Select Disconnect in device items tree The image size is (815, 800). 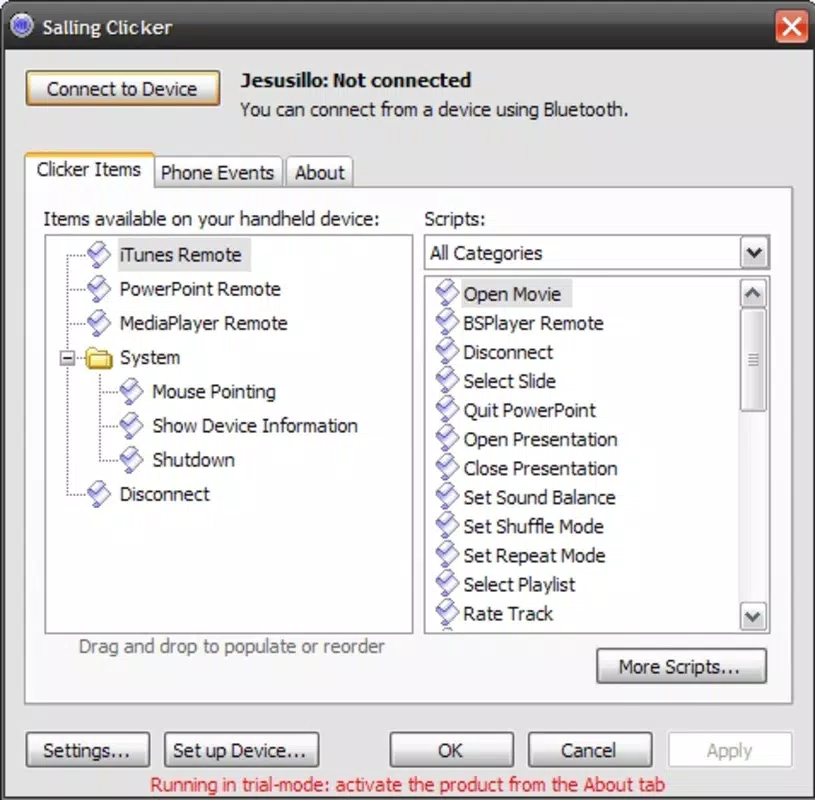coord(165,494)
